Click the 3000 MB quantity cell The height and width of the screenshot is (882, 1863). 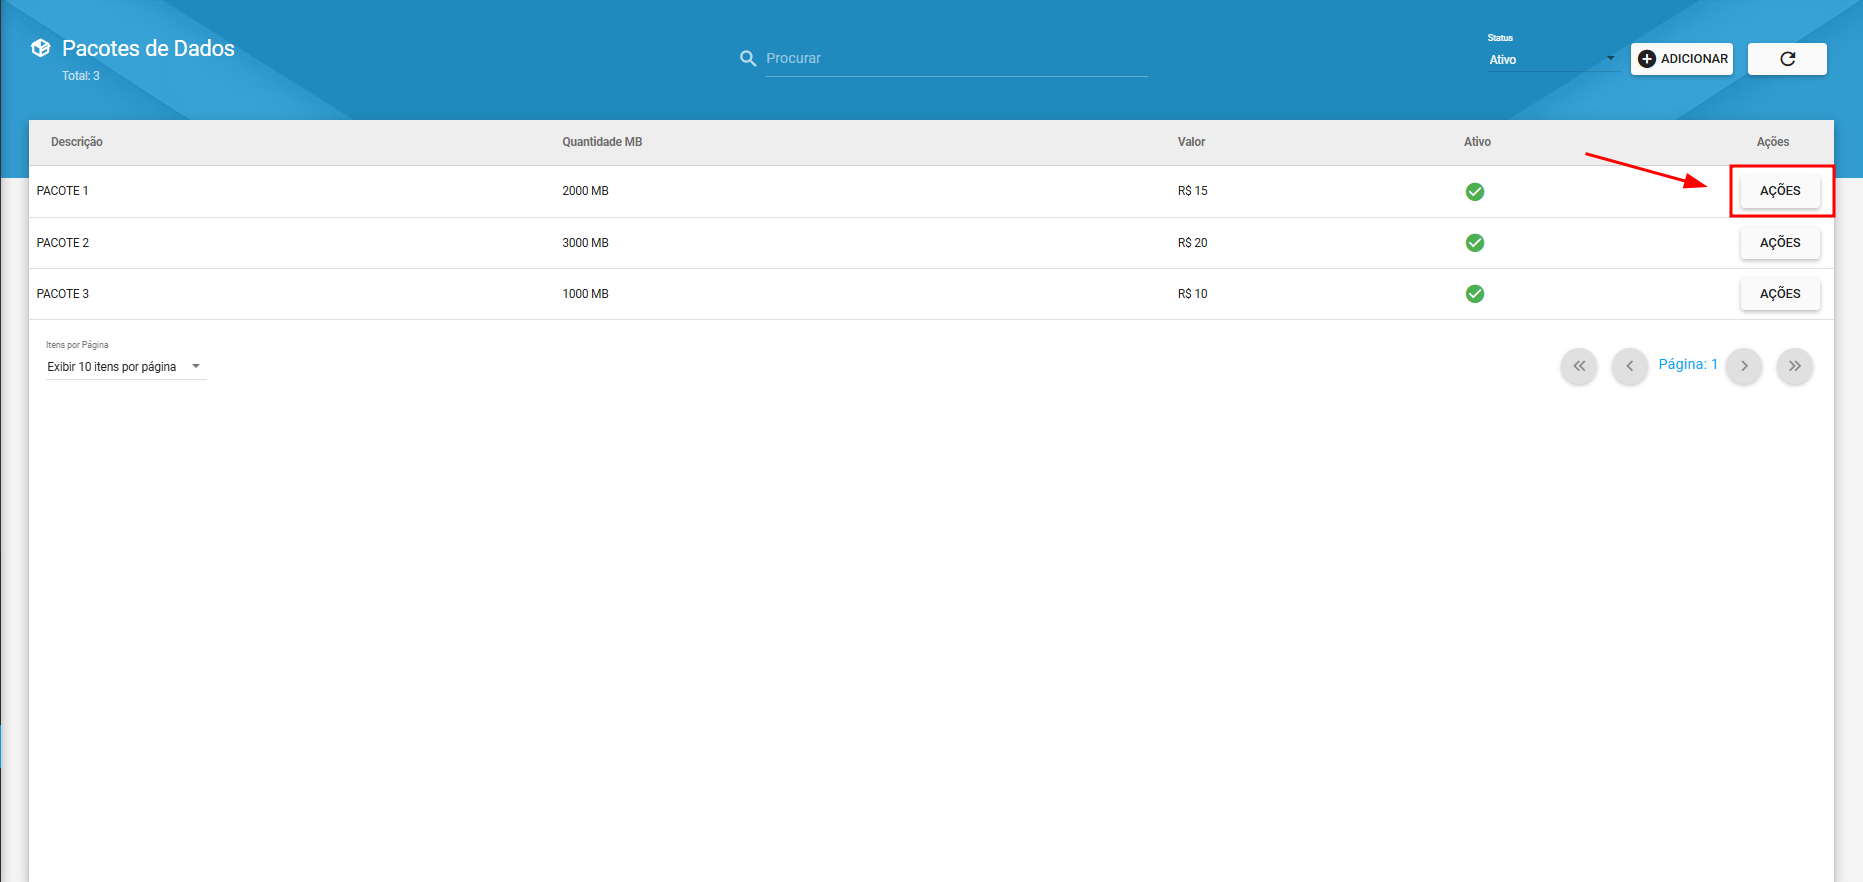point(585,243)
